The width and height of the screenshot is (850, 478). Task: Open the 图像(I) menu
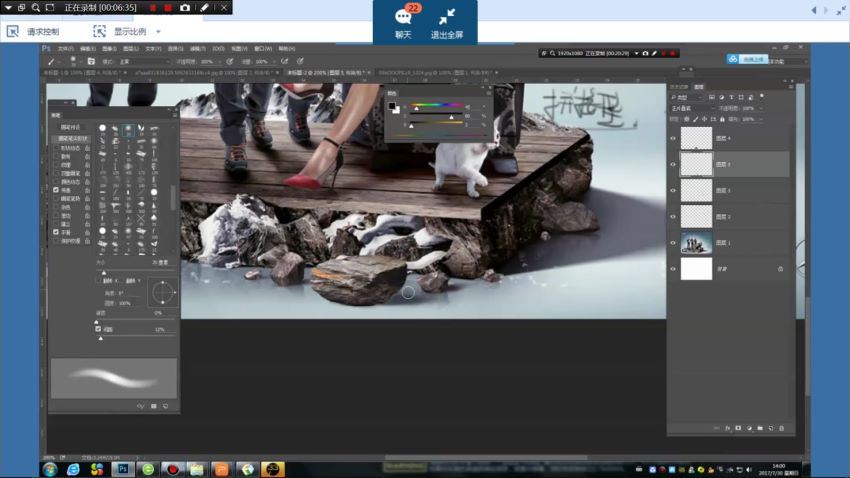pos(110,49)
